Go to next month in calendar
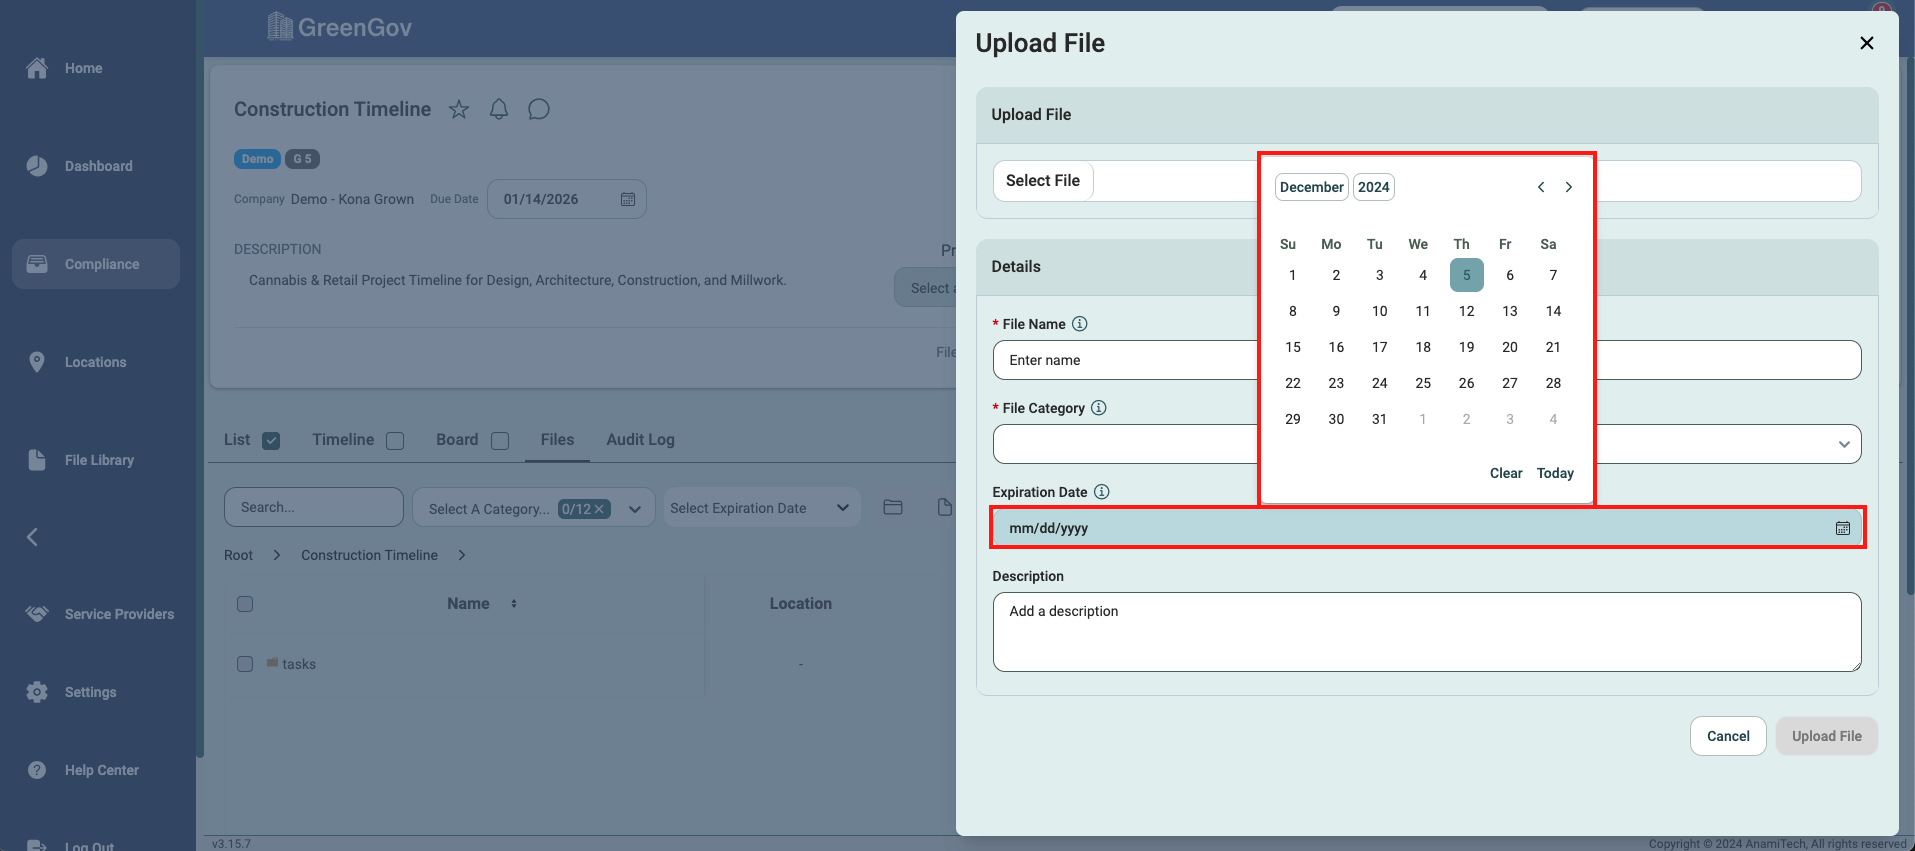The height and width of the screenshot is (851, 1915). pos(1569,187)
